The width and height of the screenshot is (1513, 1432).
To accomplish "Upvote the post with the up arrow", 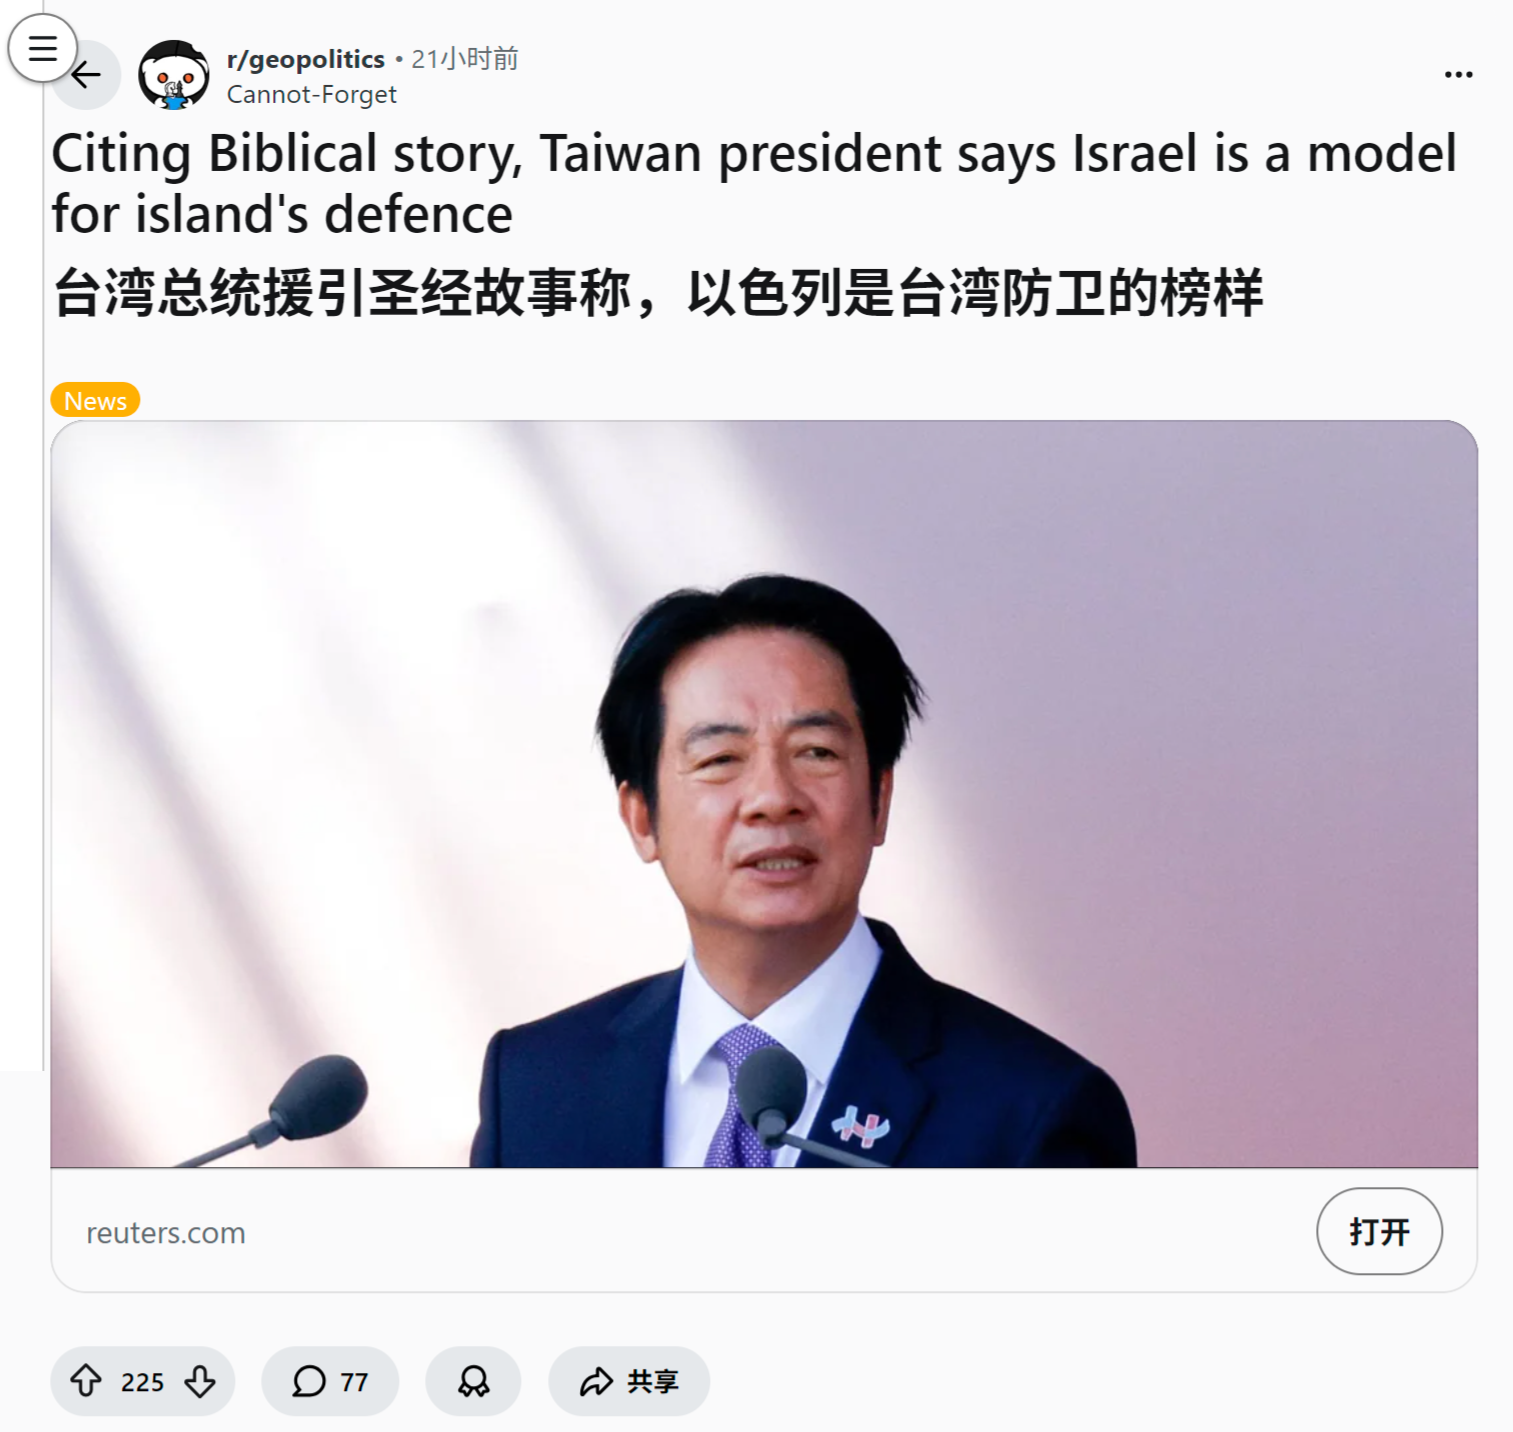I will (86, 1381).
